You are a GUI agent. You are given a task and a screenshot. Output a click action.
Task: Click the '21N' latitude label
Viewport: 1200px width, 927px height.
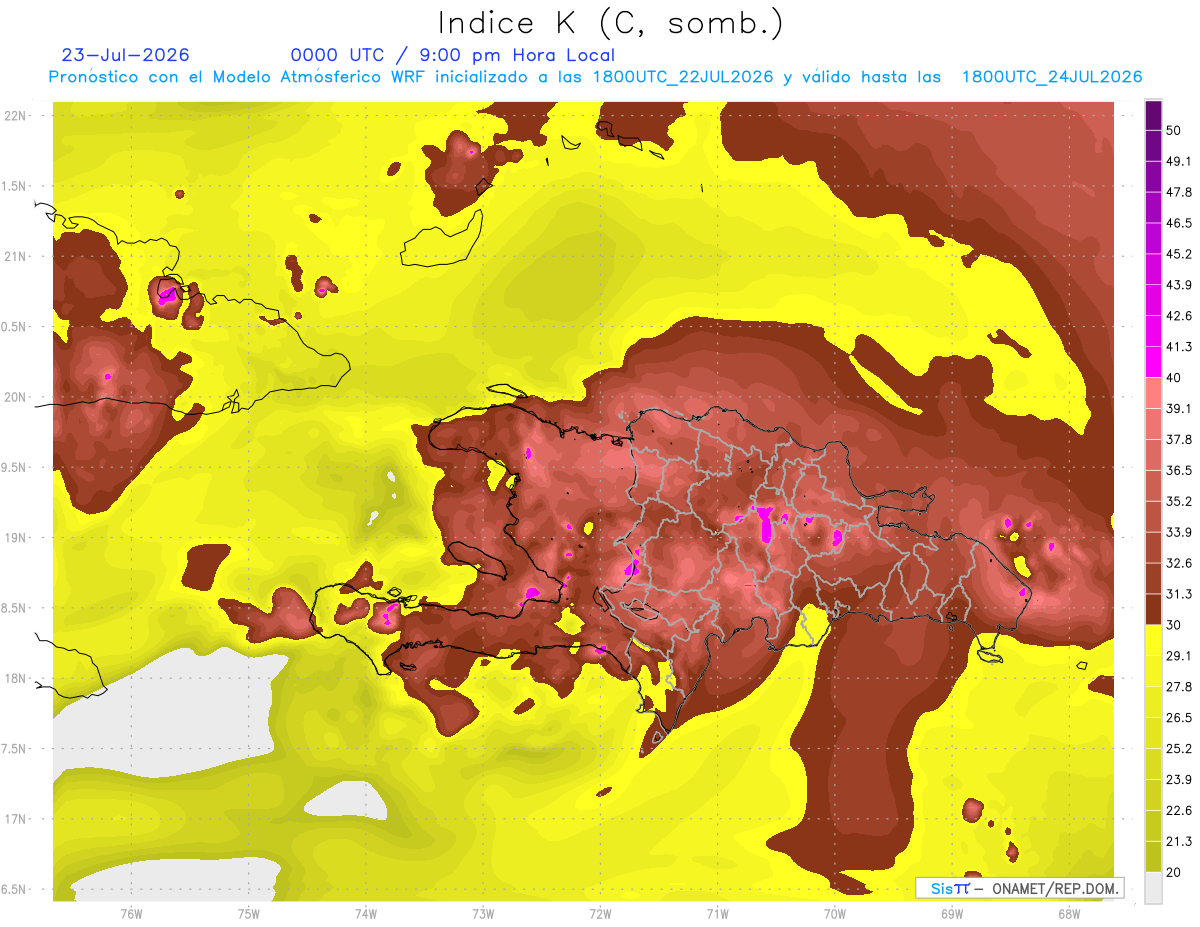pos(16,256)
